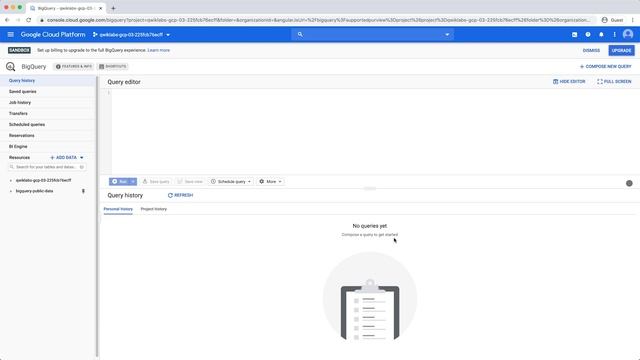Image resolution: width=640 pixels, height=360 pixels.
Task: Open FEATURES & INFO
Action: pos(74,67)
